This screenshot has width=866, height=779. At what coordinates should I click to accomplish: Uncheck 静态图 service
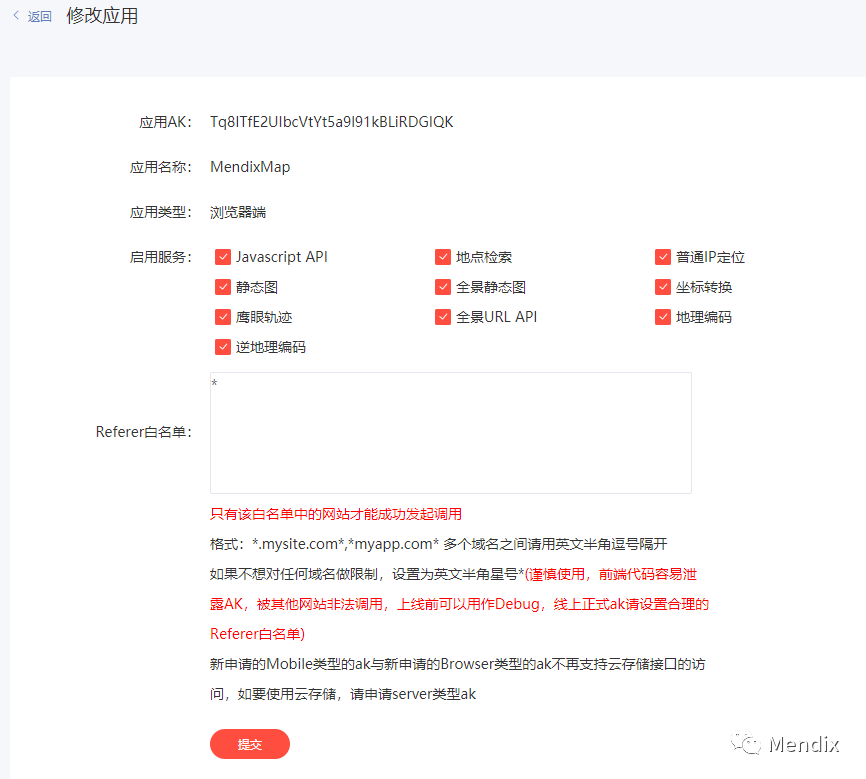coord(223,287)
